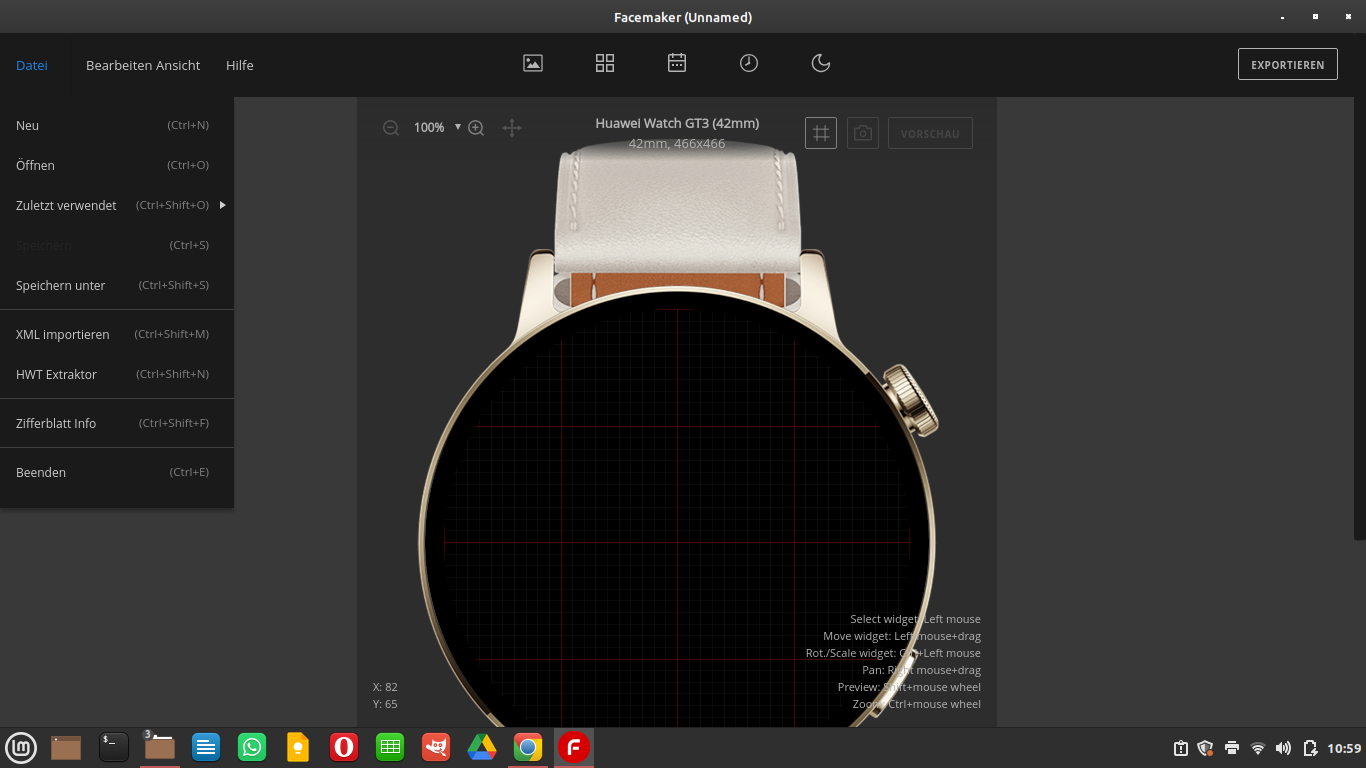
Task: Select the calendar date widget icon
Action: click(677, 63)
